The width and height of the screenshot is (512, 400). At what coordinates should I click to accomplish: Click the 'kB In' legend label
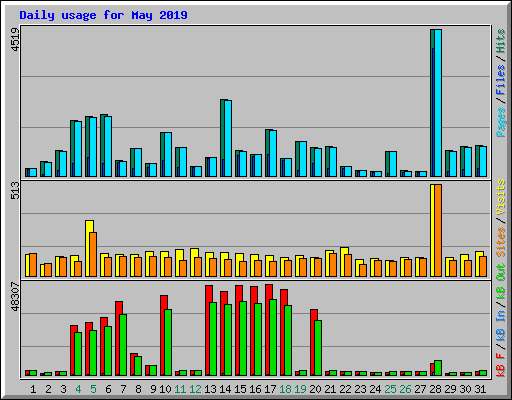[x=501, y=325]
